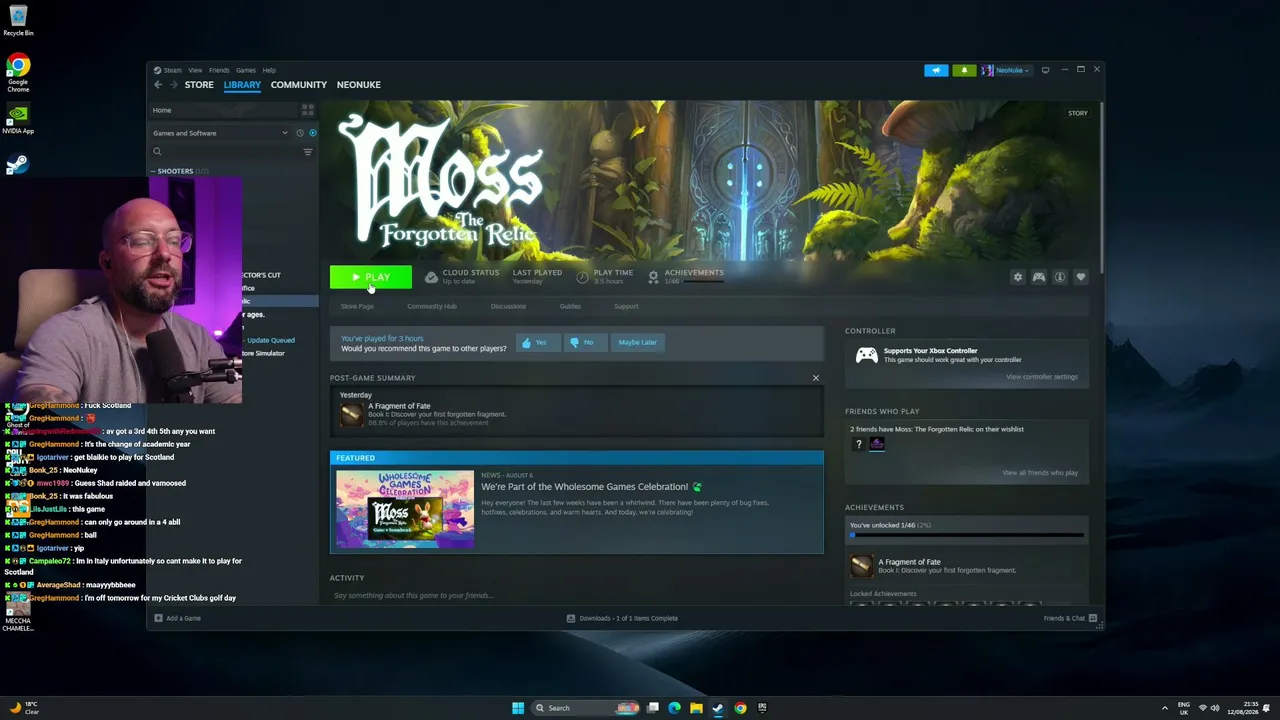Add Moss to favorites heart
This screenshot has height=720, width=1280.
[x=1081, y=277]
